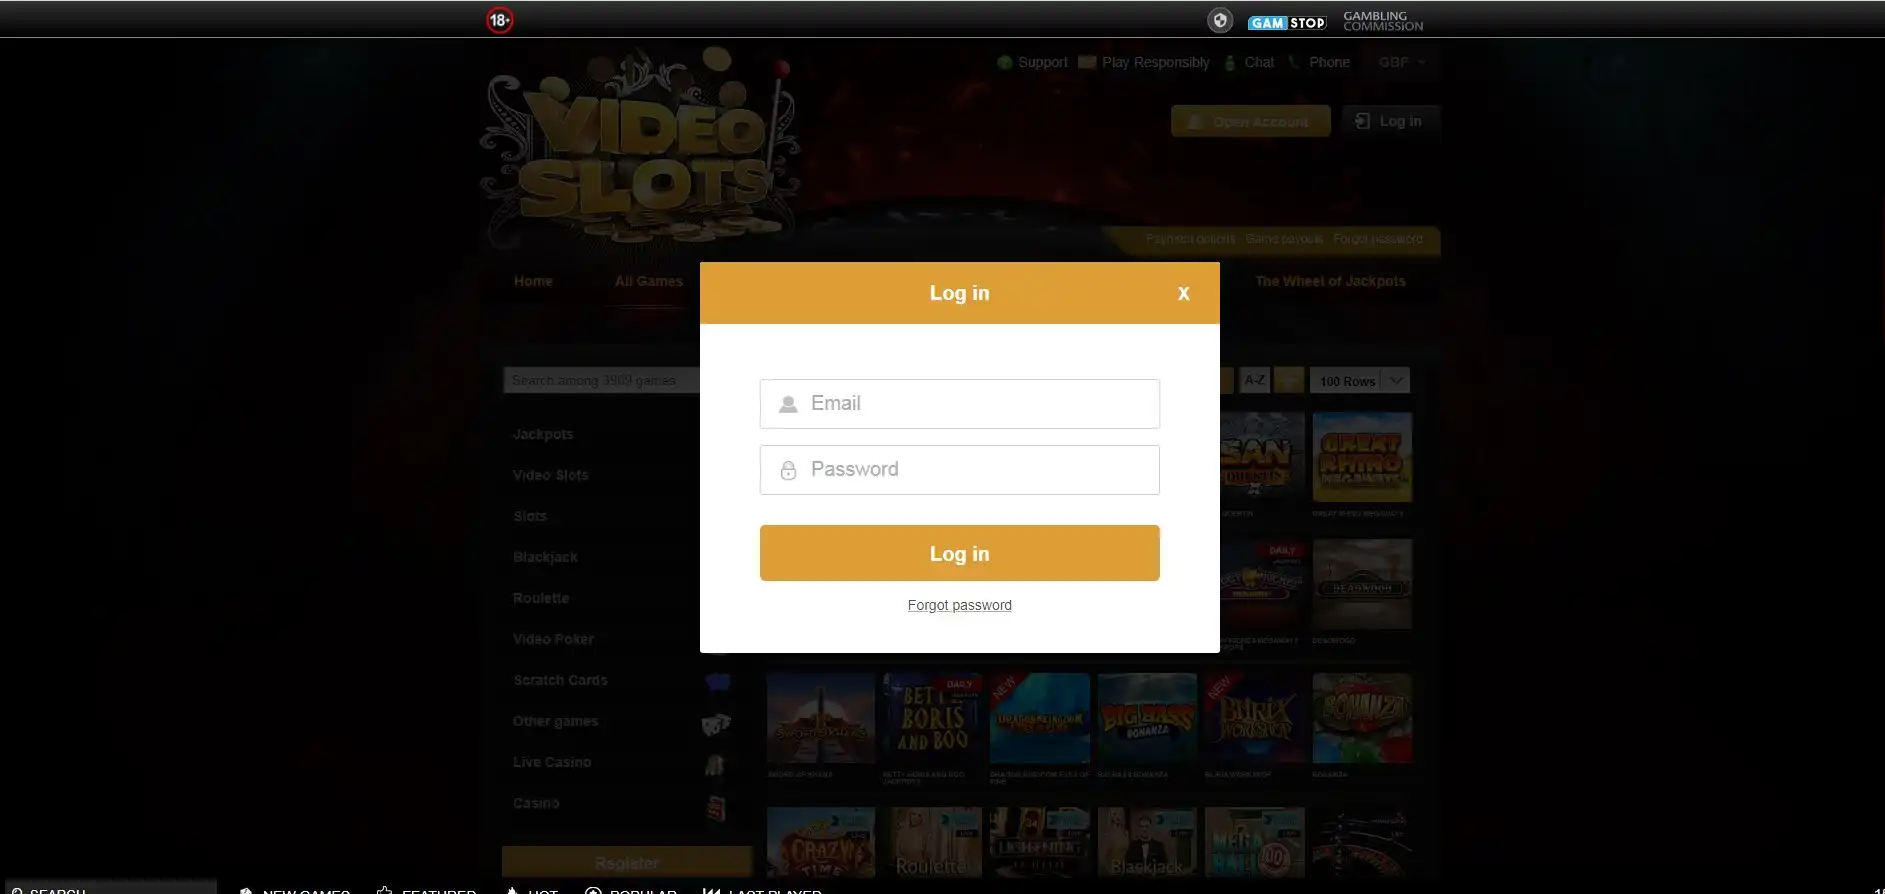
Task: Select Scratch Cards in the sidebar
Action: [x=560, y=680]
